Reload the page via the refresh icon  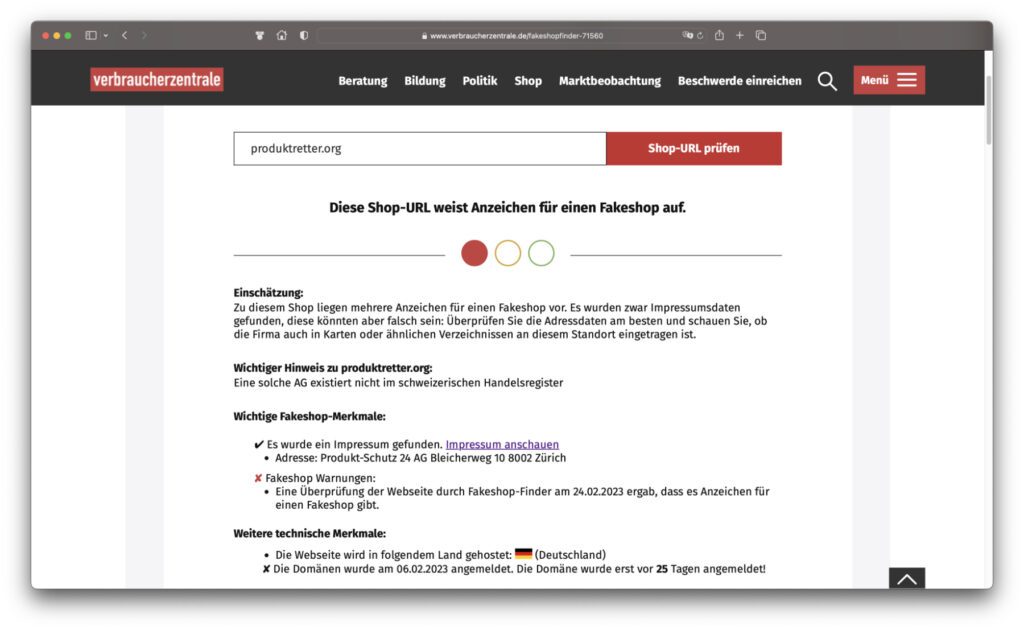(702, 33)
